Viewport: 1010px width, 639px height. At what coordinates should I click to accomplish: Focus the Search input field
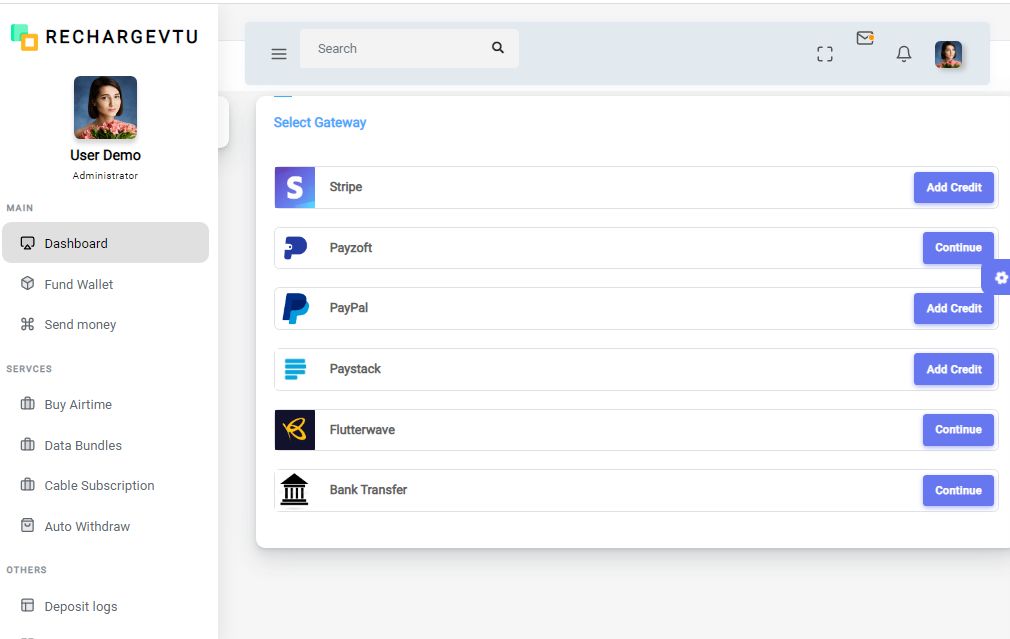click(409, 48)
